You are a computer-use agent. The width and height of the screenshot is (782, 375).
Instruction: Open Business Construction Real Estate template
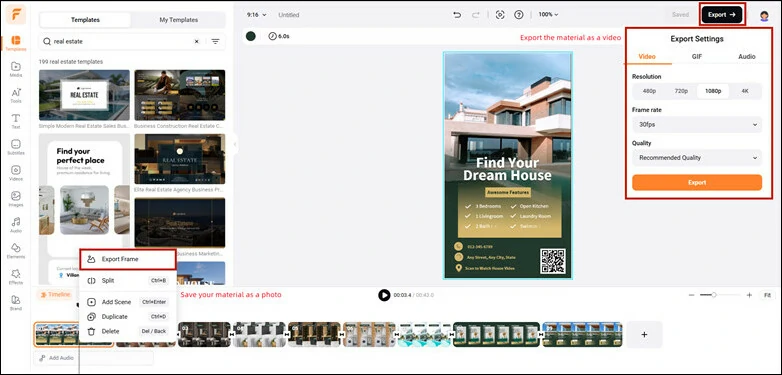(x=180, y=95)
